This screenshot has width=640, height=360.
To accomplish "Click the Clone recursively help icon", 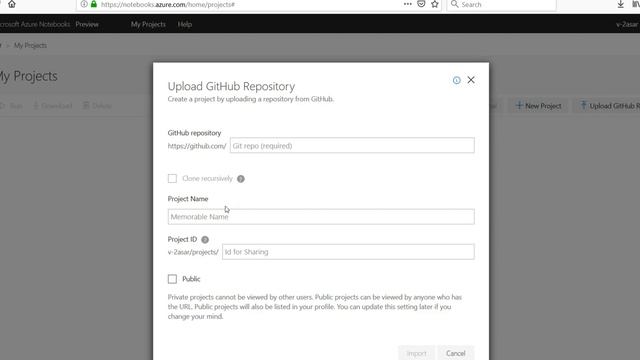I will (x=241, y=179).
